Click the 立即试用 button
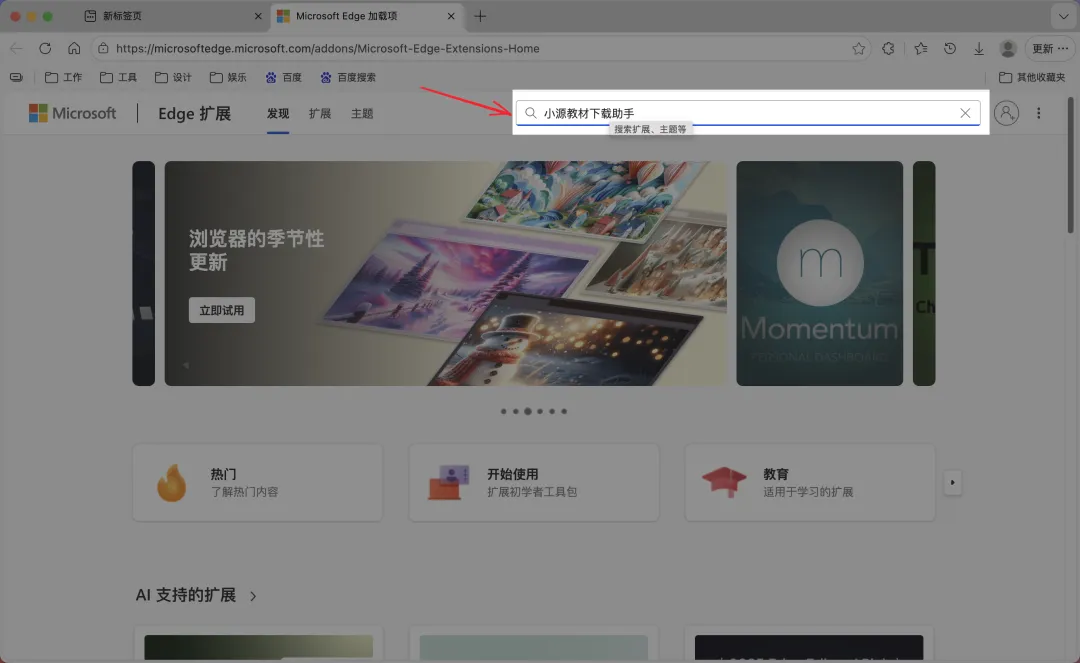Viewport: 1080px width, 663px height. pos(222,311)
